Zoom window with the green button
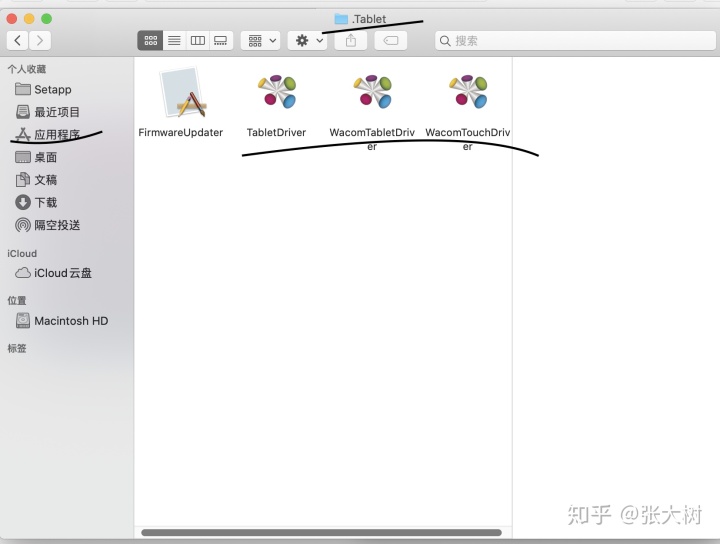 click(x=46, y=19)
